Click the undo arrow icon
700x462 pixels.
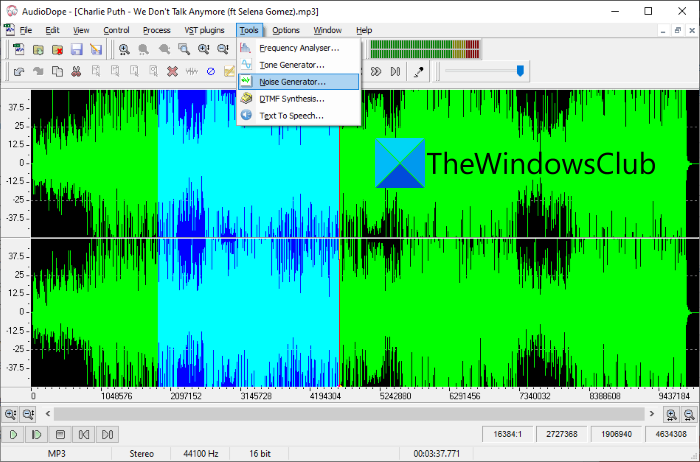(x=19, y=71)
